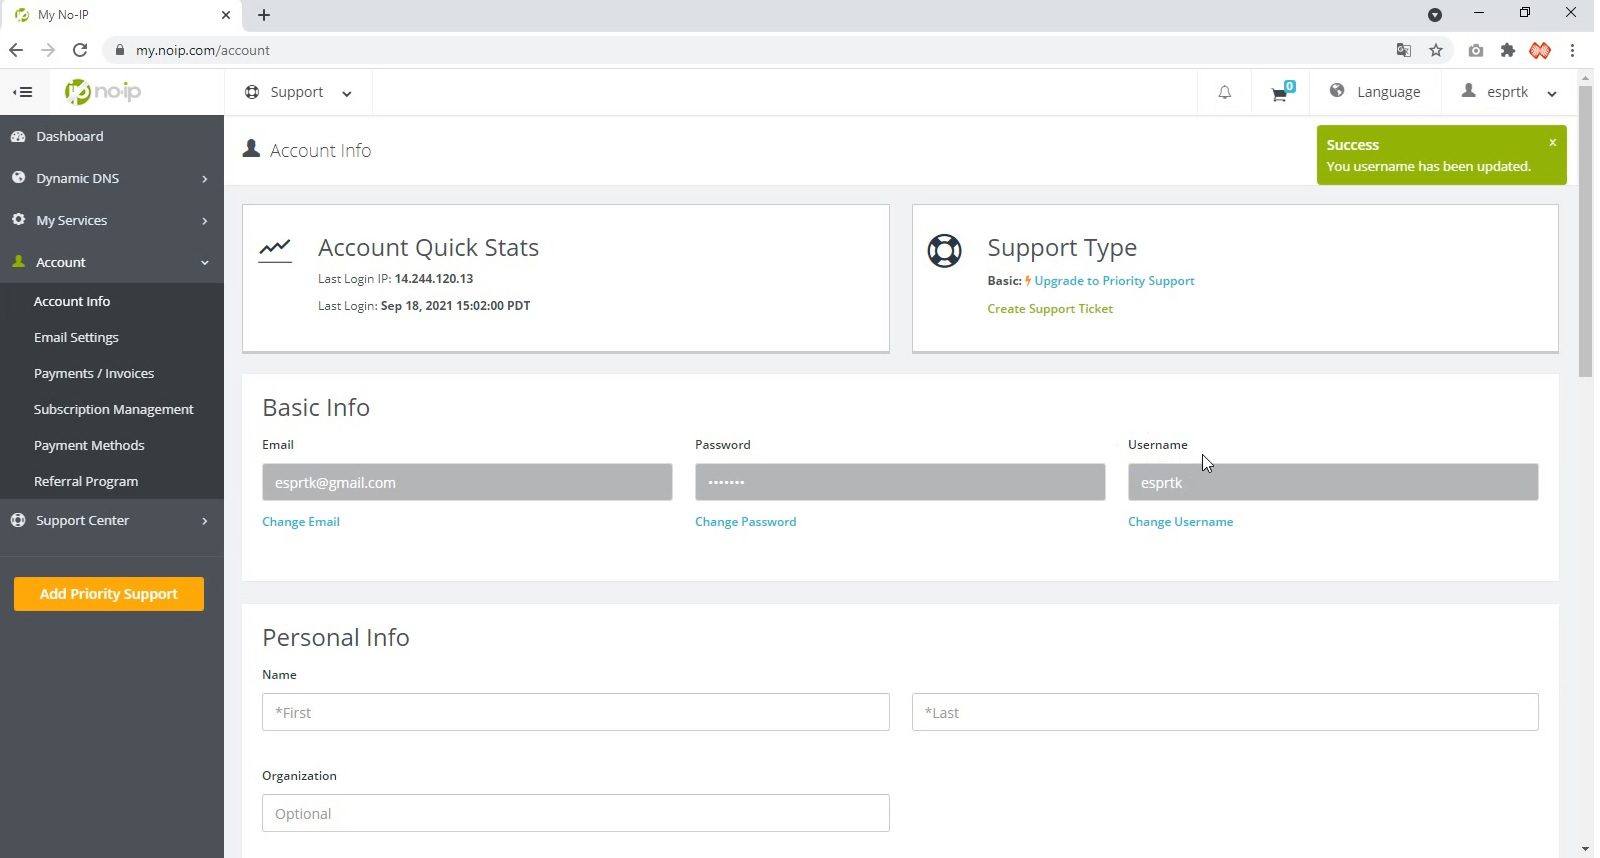Expand the My Services sidebar section

[111, 220]
